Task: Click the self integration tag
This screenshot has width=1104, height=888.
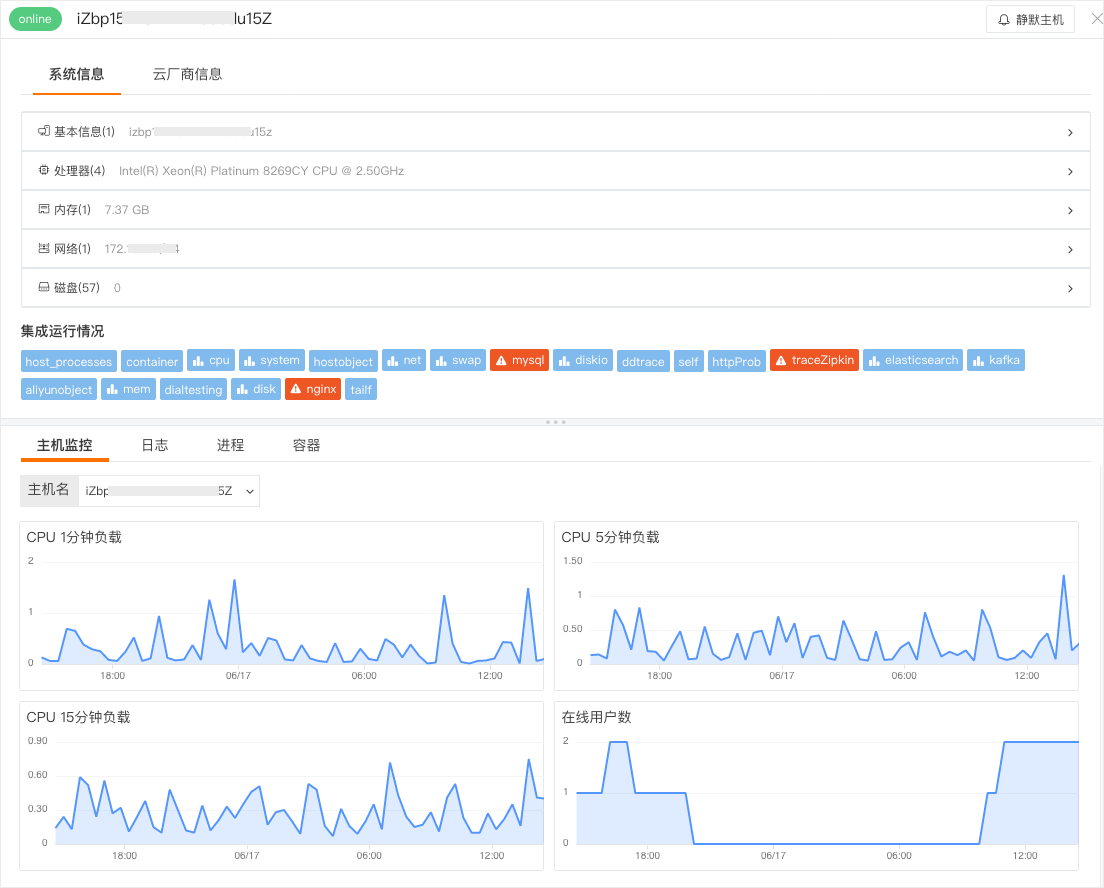Action: pos(689,361)
